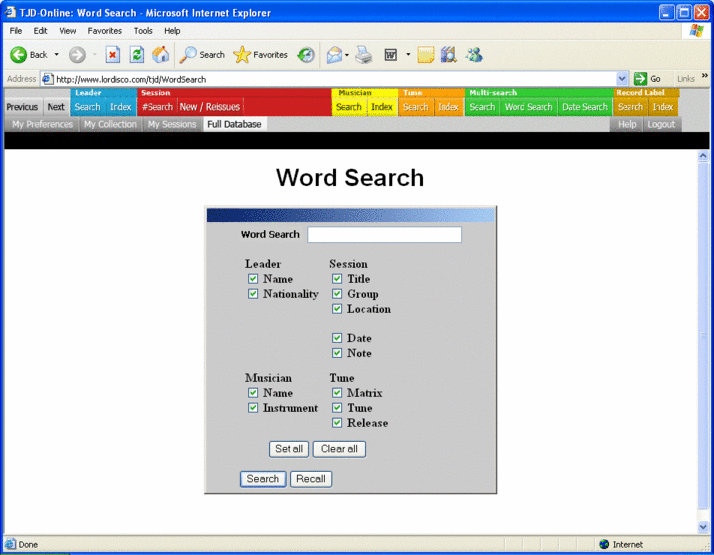
Task: Open the Help menu in menu bar
Action: 172,31
